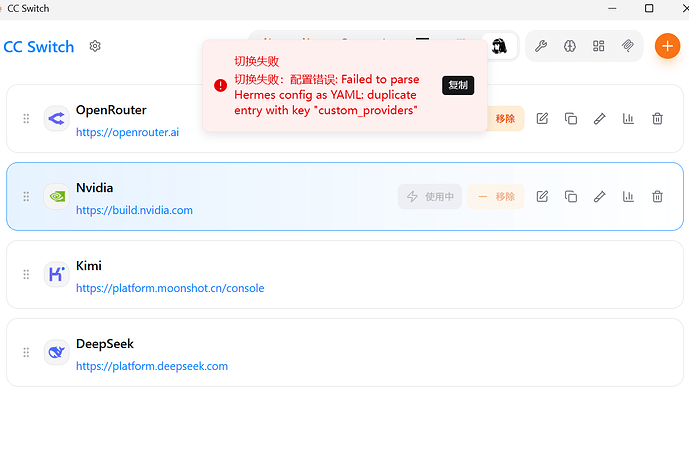Screen dimensions: 689x465
Task: Click the orange plus add-provider button
Action: (x=667, y=46)
